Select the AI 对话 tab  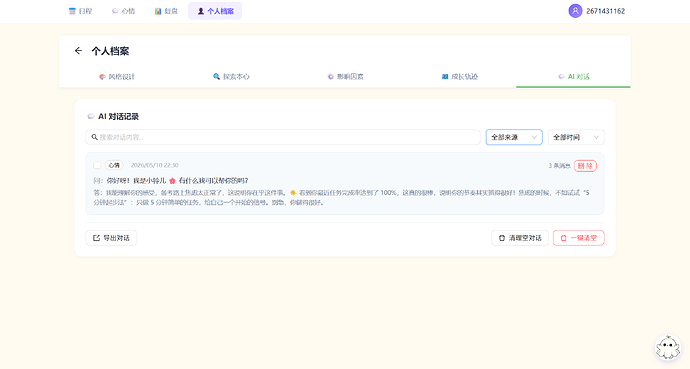pyautogui.click(x=573, y=77)
